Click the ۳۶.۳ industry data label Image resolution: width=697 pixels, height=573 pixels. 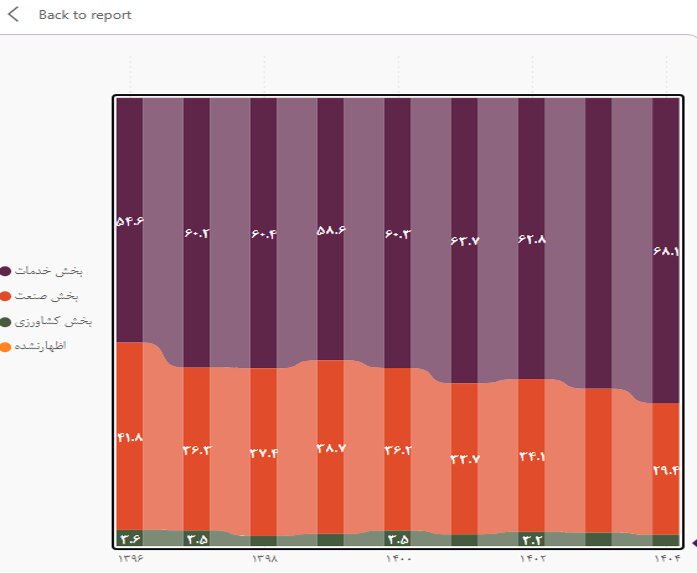pos(197,450)
